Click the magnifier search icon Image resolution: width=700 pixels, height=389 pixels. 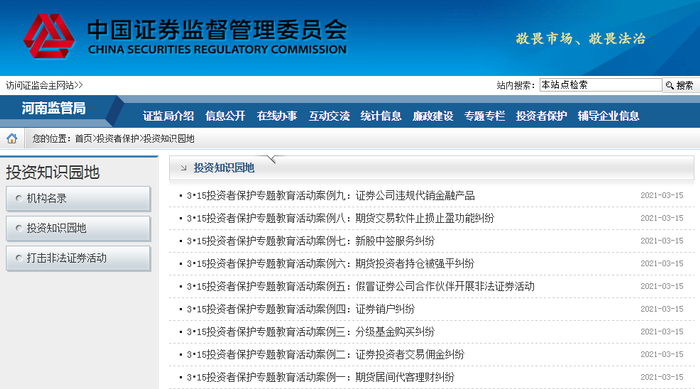670,85
